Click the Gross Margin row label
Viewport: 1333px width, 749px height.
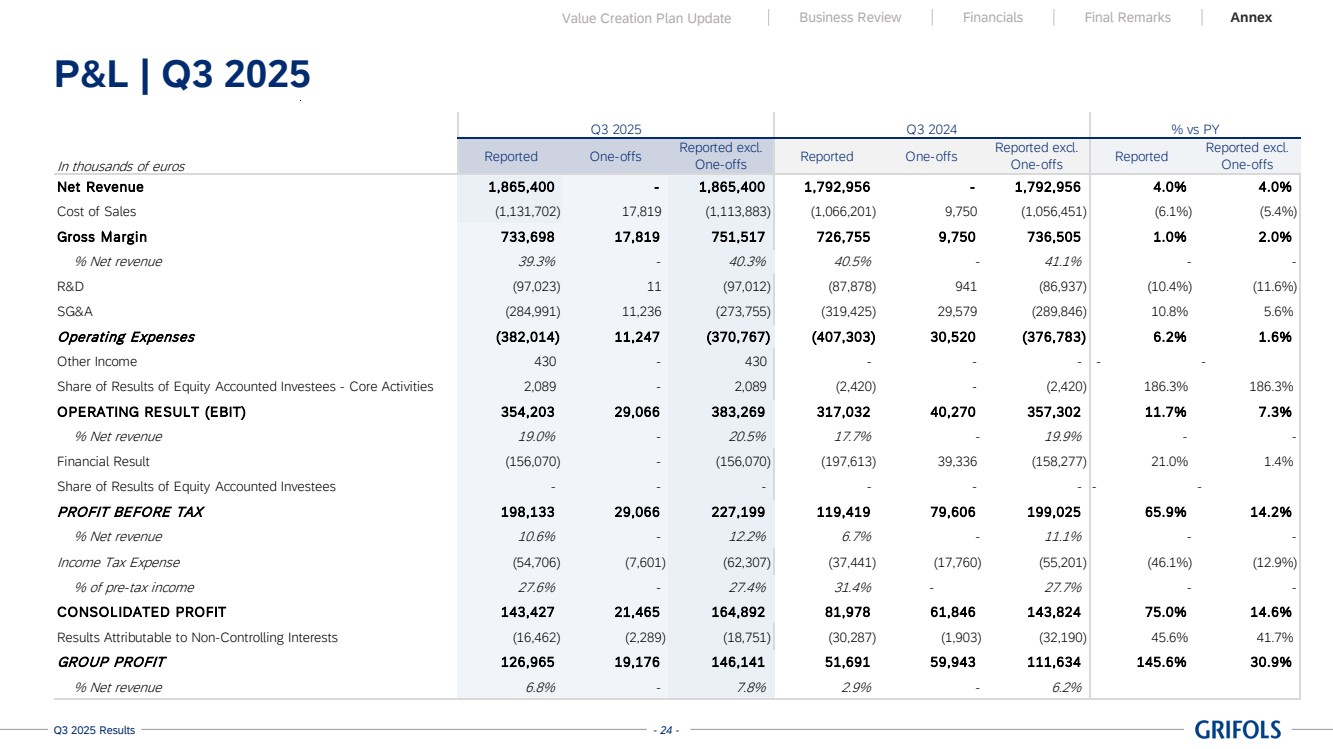point(102,237)
